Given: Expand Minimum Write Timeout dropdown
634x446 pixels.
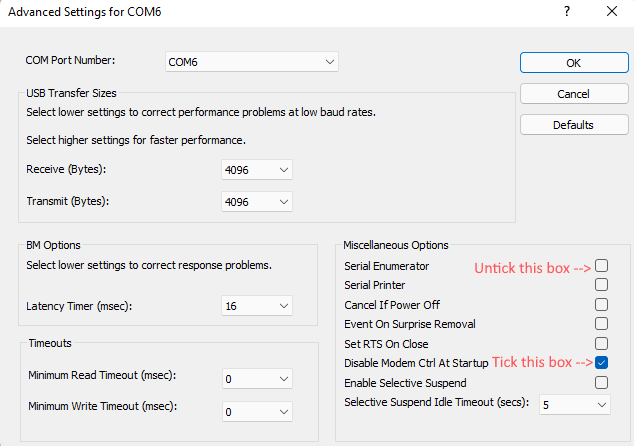Looking at the screenshot, I should click(257, 411).
